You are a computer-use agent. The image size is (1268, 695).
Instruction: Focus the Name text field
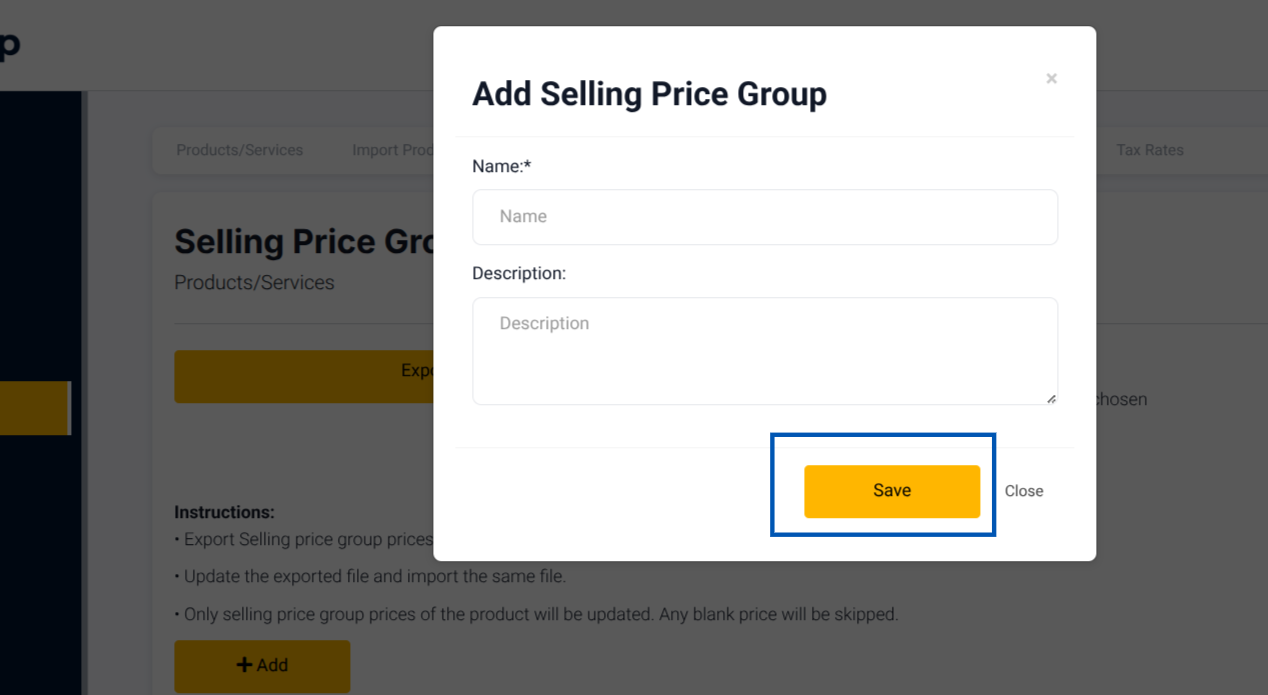(x=765, y=217)
